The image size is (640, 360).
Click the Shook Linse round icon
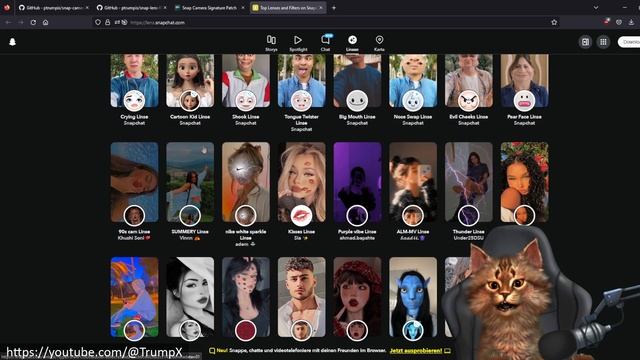coord(246,100)
